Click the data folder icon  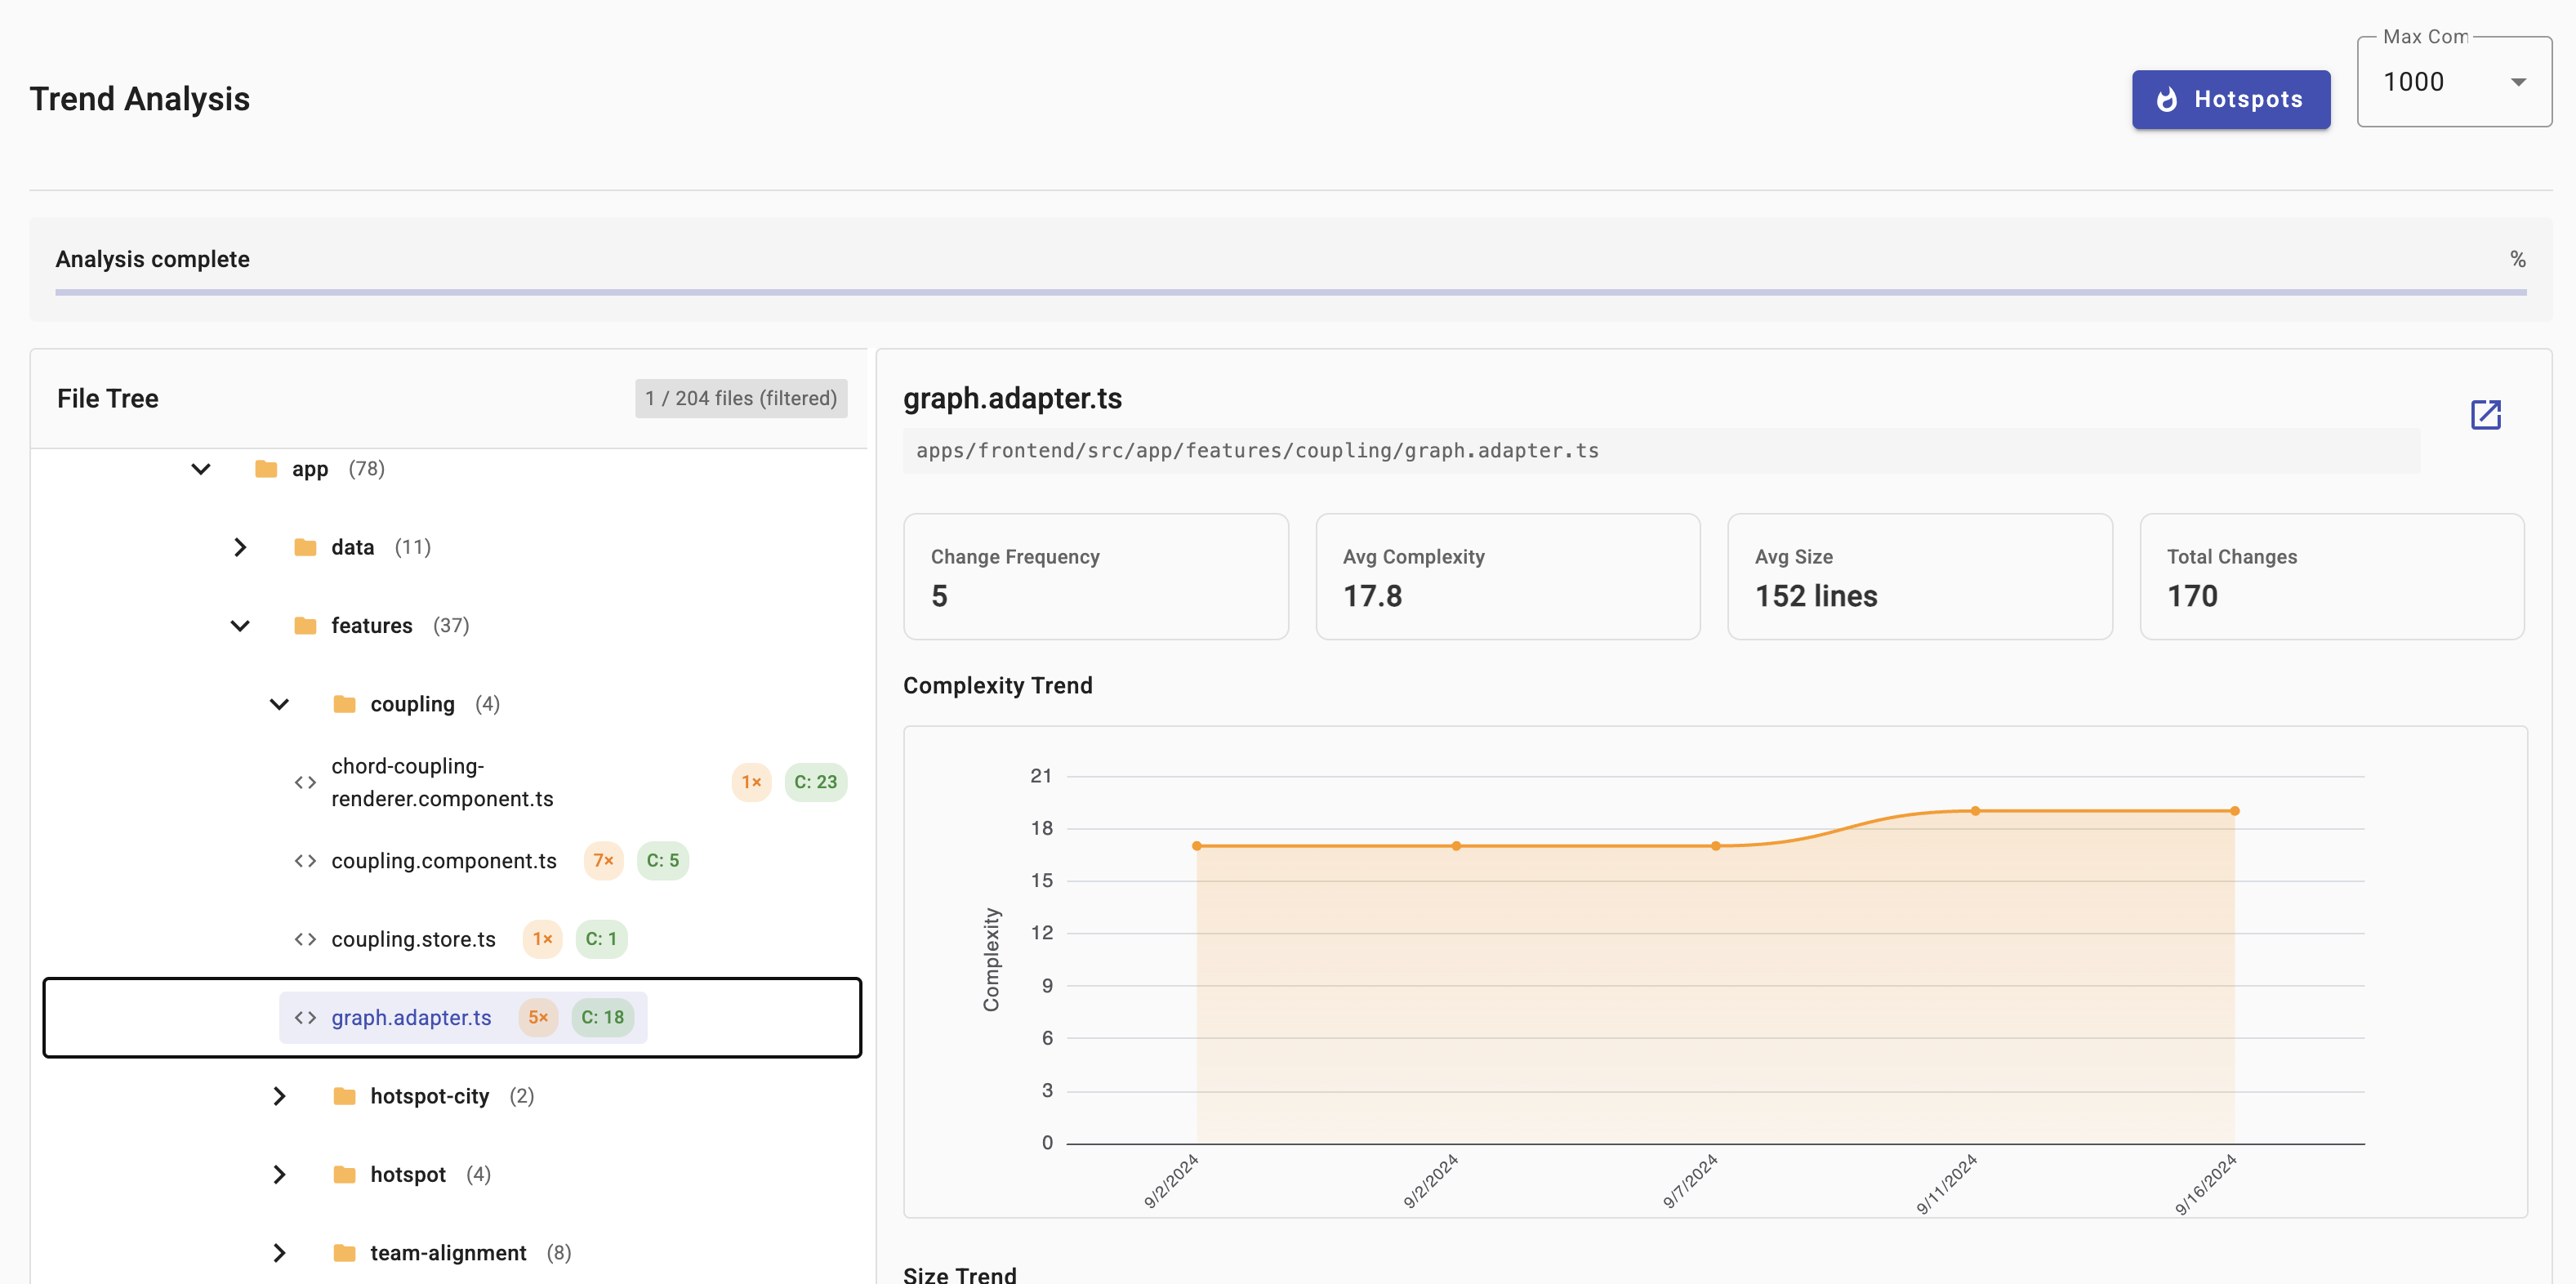[x=305, y=547]
